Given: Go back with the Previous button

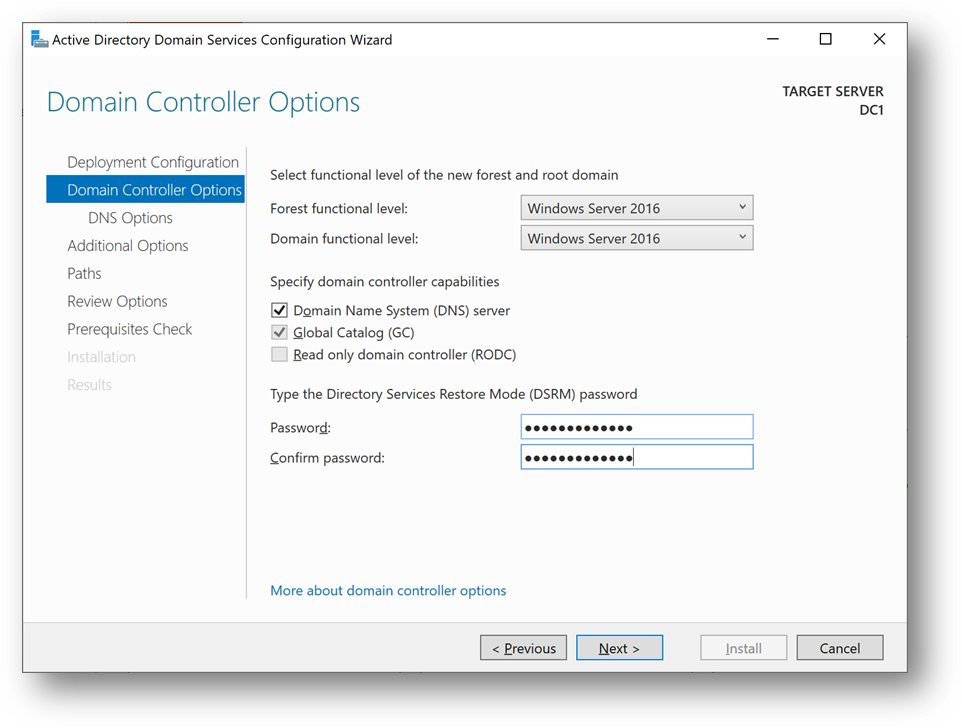Looking at the screenshot, I should 523,648.
